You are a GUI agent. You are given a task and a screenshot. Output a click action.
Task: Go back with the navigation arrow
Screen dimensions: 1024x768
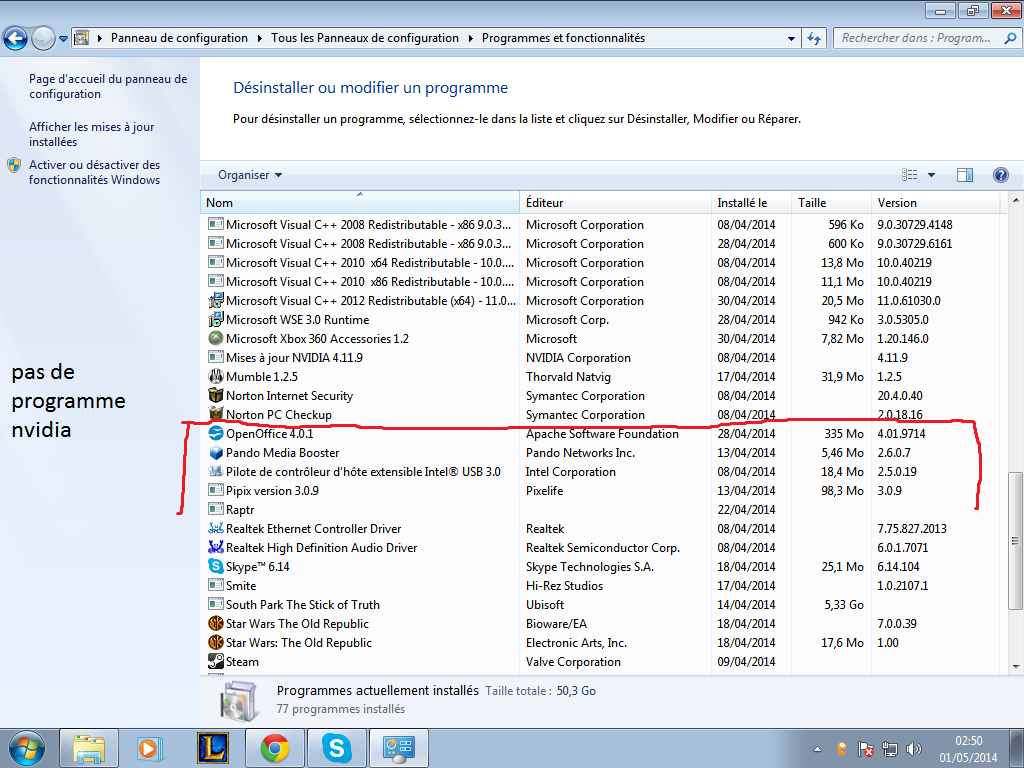click(15, 38)
